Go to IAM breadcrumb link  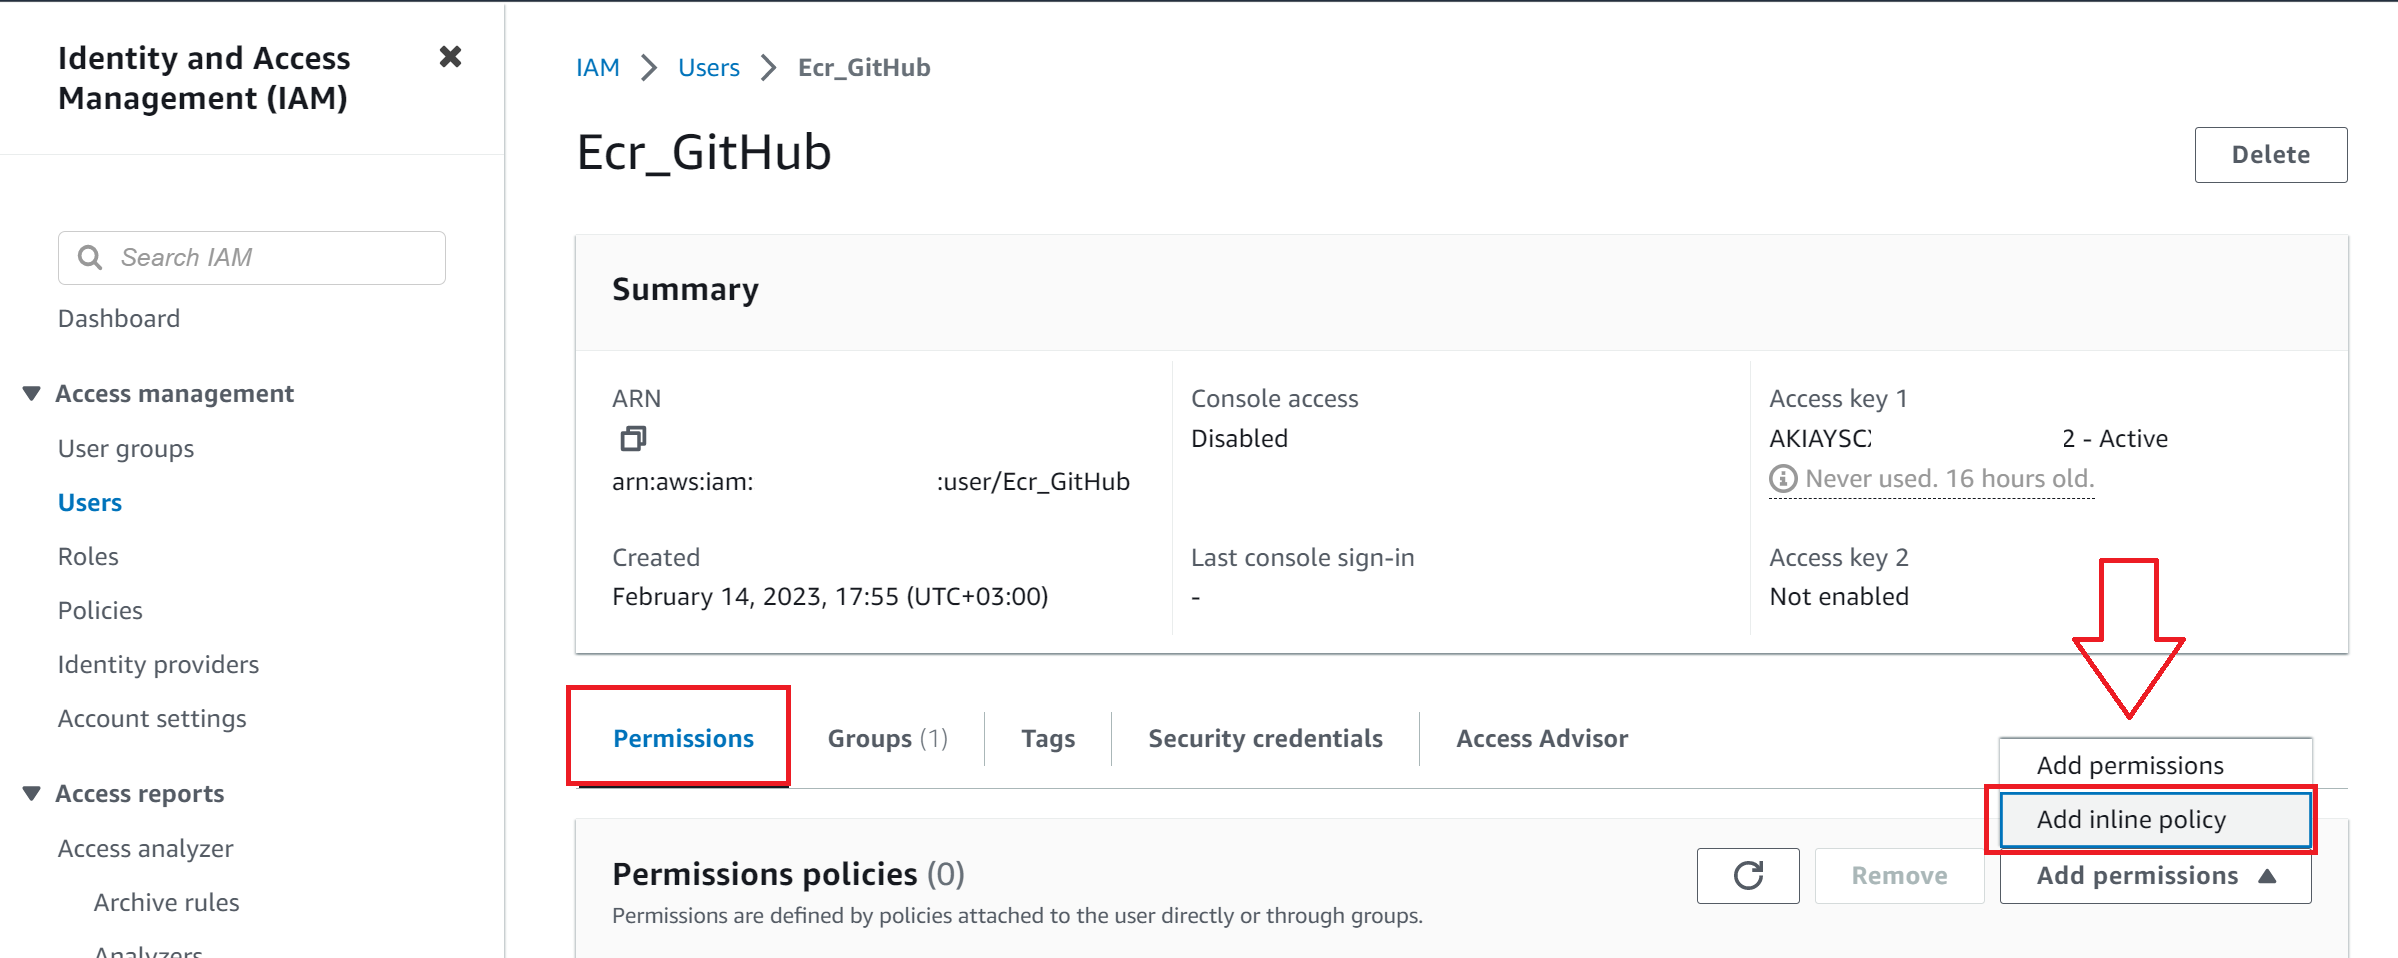click(x=597, y=68)
